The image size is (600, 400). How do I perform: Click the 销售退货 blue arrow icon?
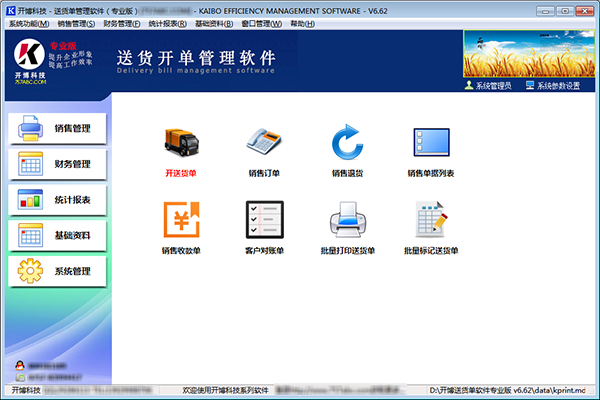347,146
